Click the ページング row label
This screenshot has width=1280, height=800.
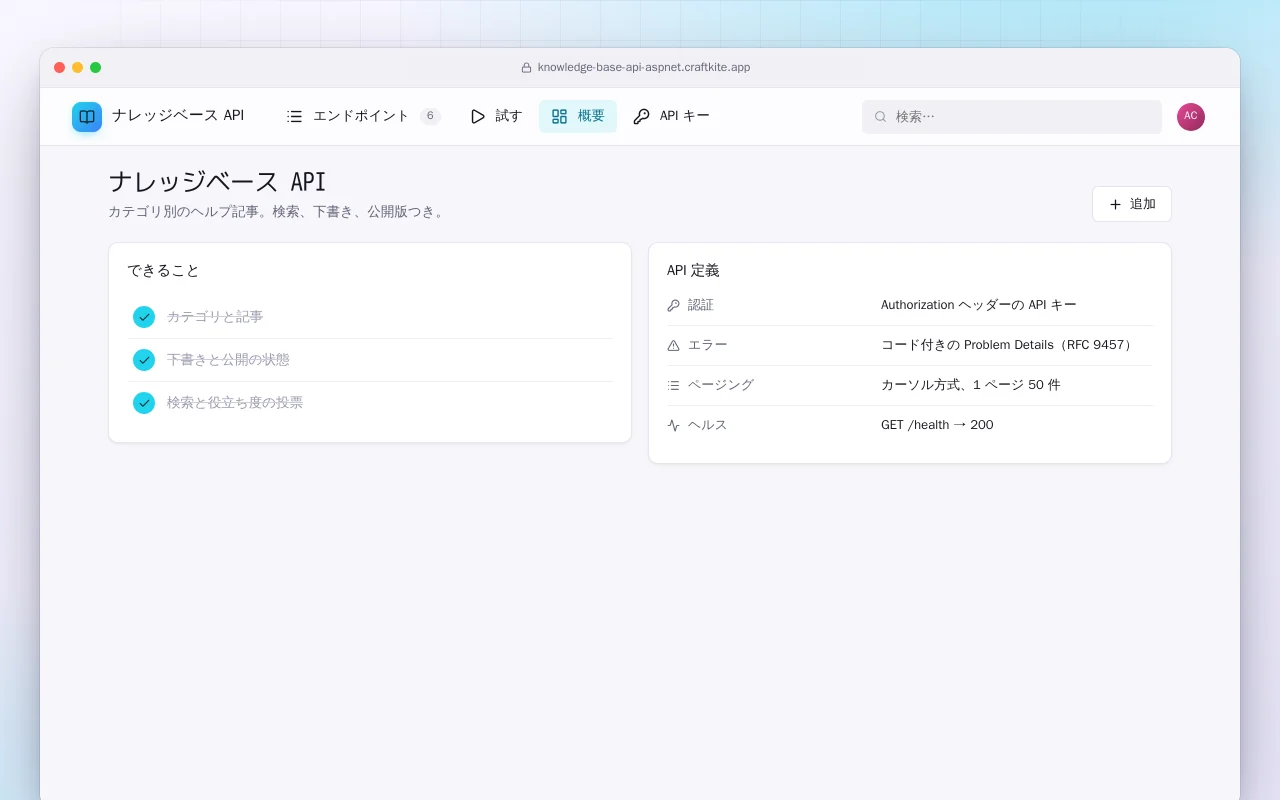[x=721, y=385]
